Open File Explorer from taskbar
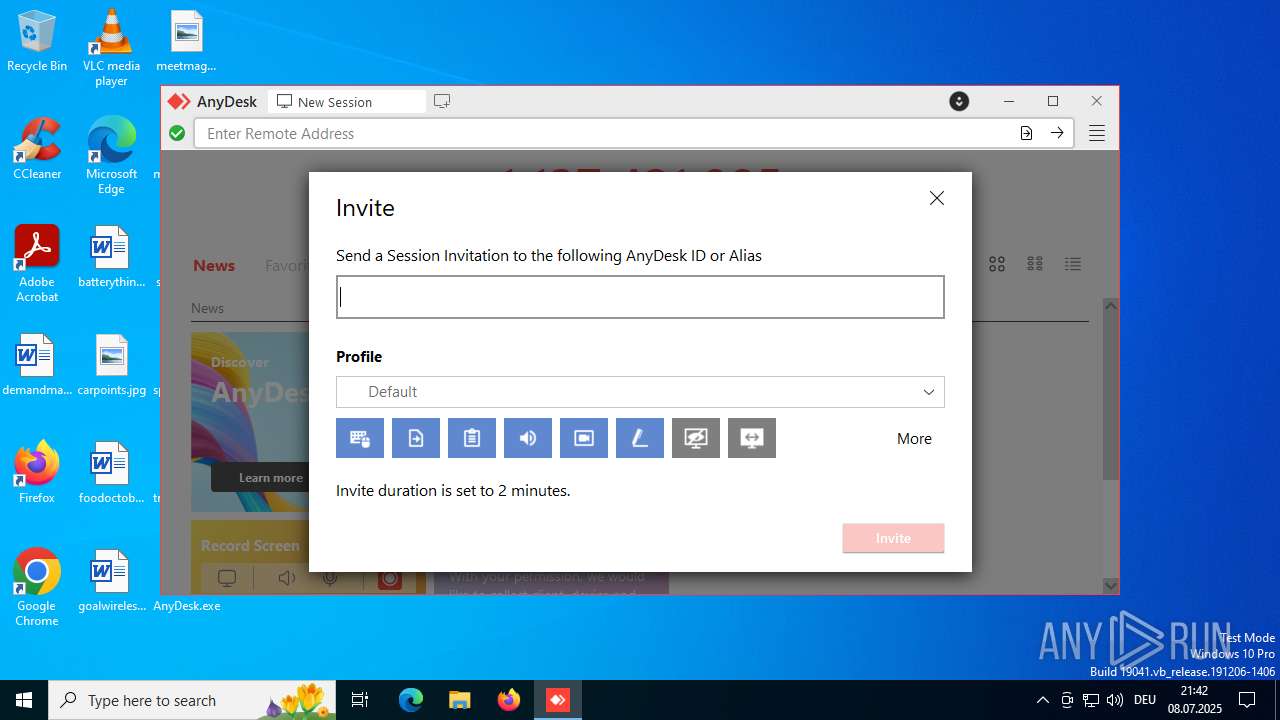This screenshot has width=1280, height=720. 460,700
